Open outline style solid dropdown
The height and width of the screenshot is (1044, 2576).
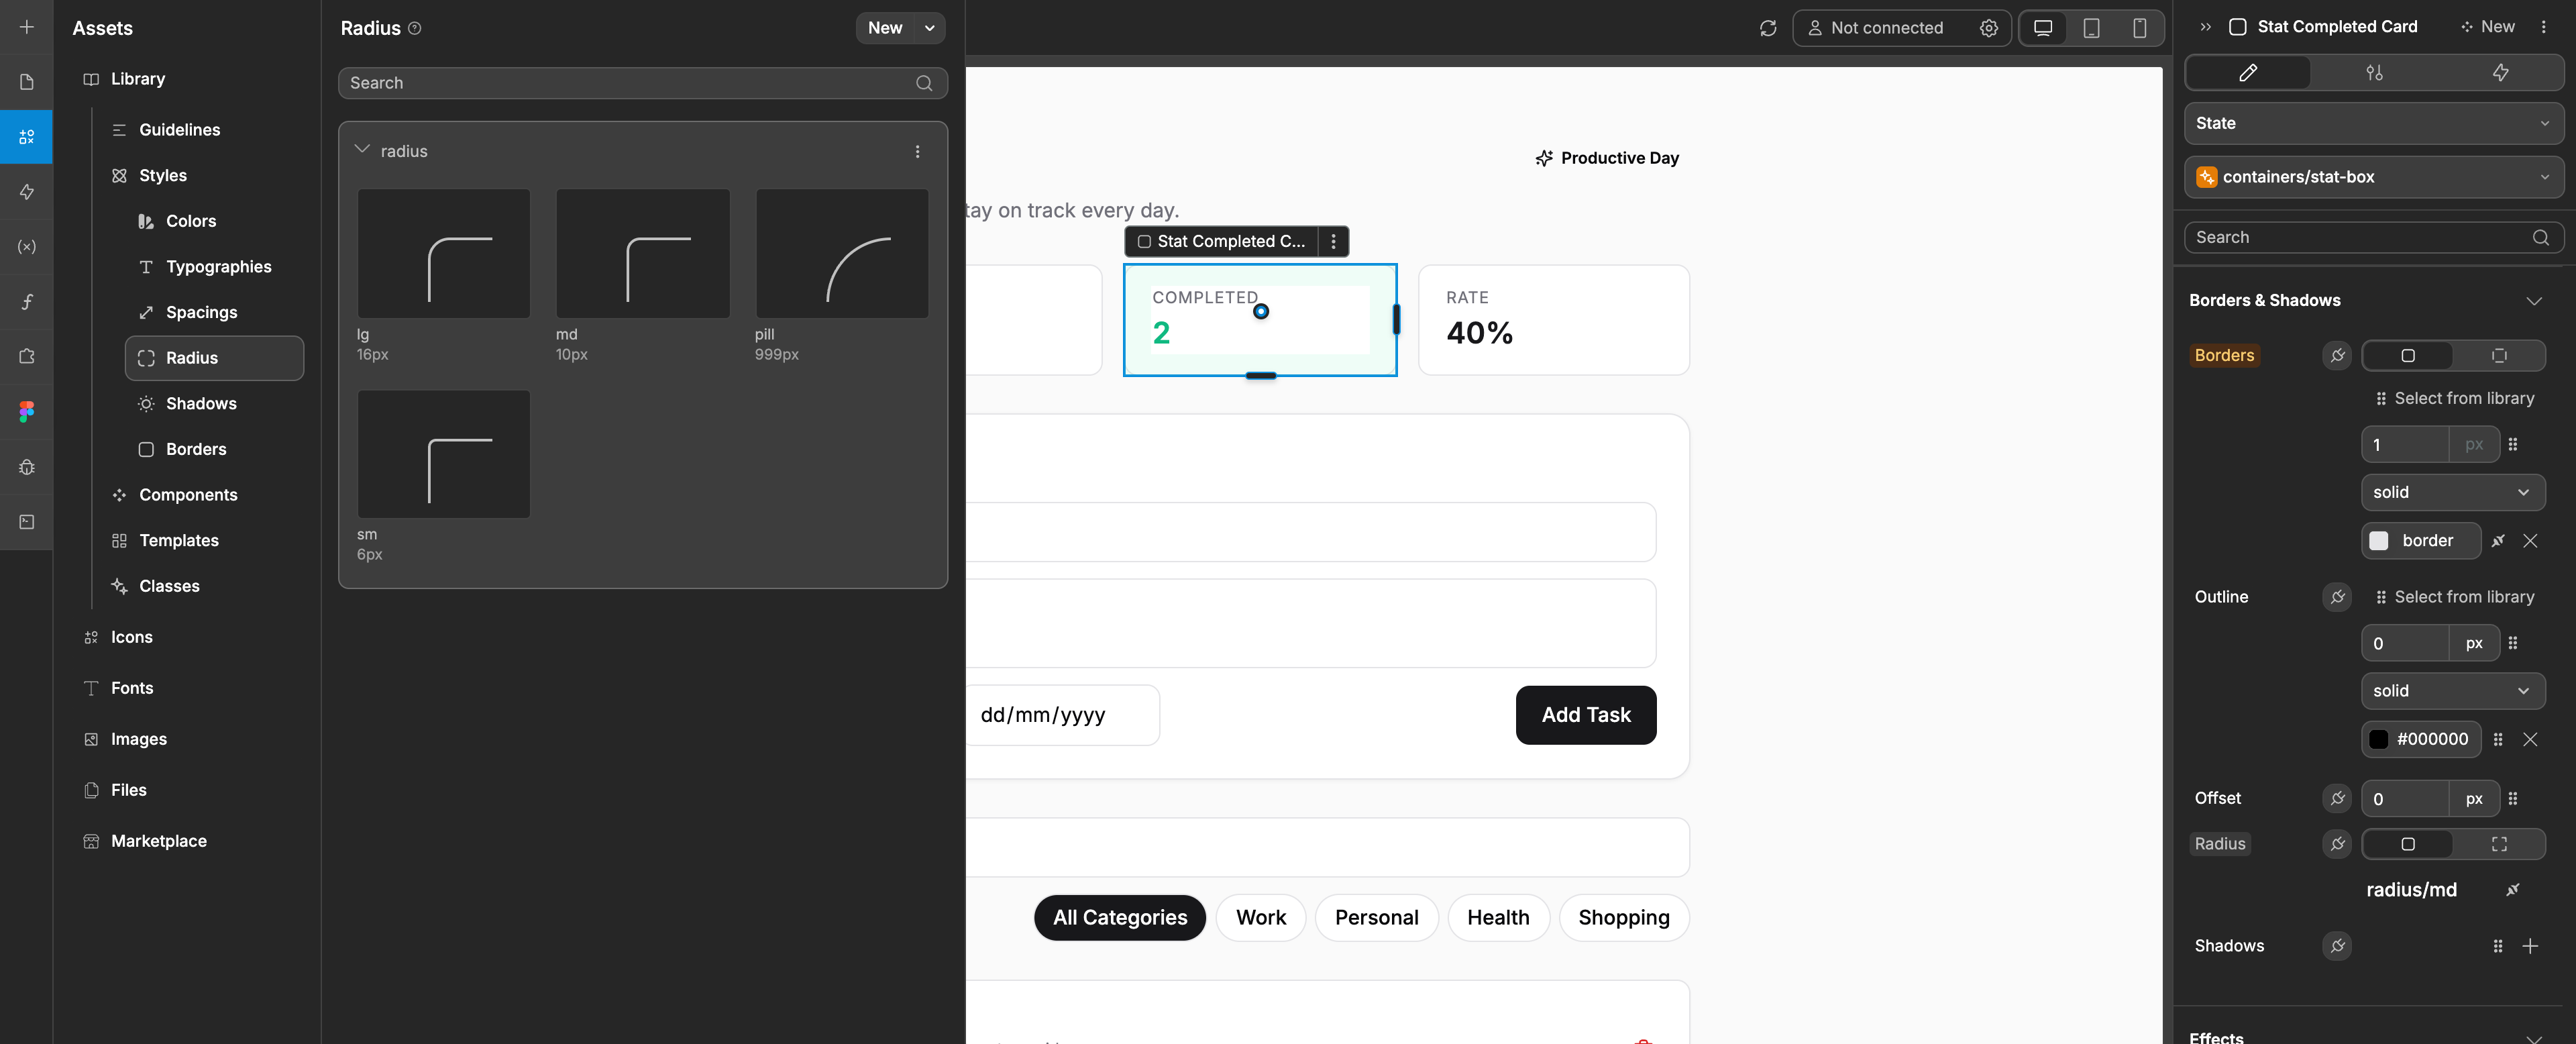pos(2453,690)
